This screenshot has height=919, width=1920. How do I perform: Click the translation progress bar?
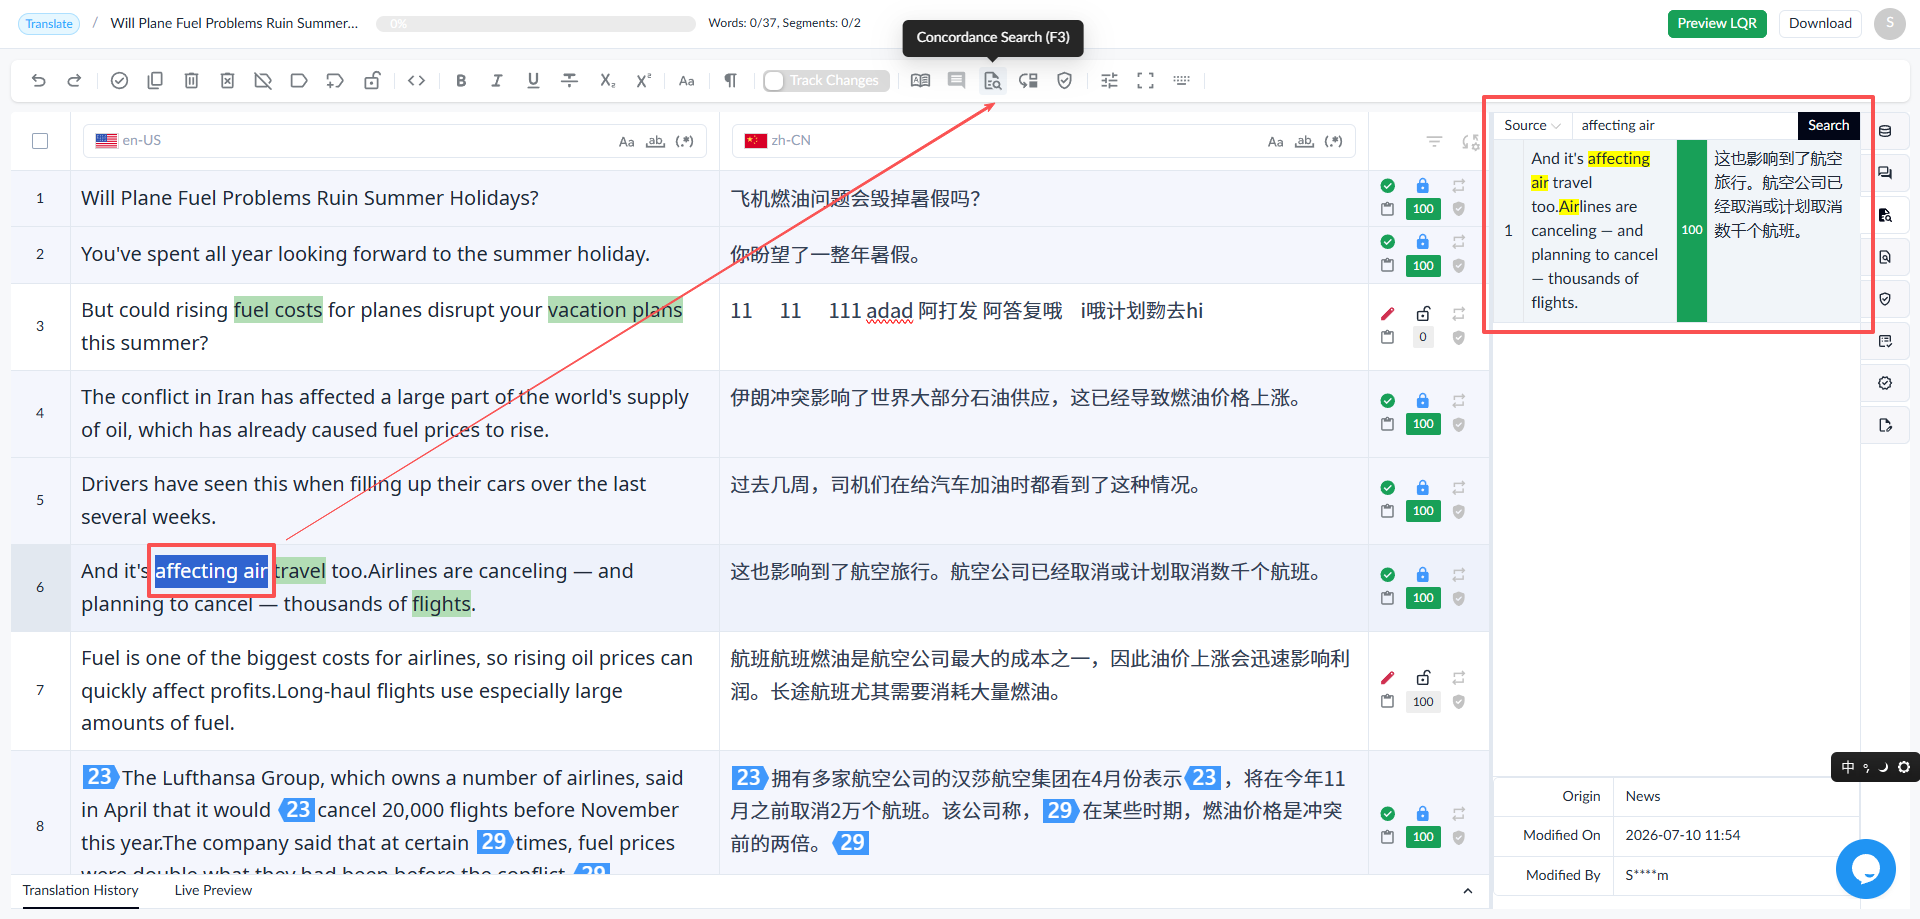click(x=536, y=24)
